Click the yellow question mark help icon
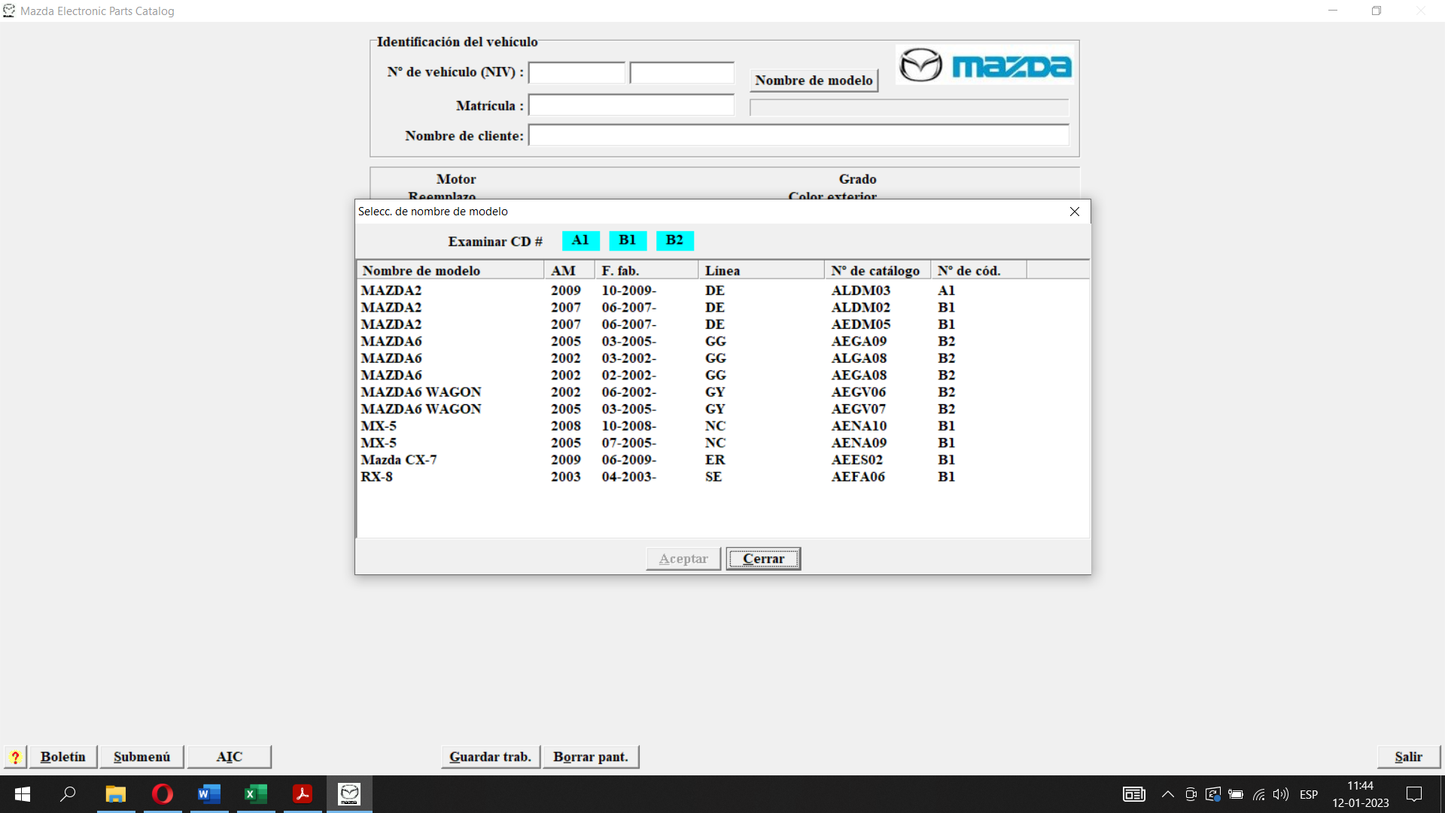1445x813 pixels. click(15, 757)
